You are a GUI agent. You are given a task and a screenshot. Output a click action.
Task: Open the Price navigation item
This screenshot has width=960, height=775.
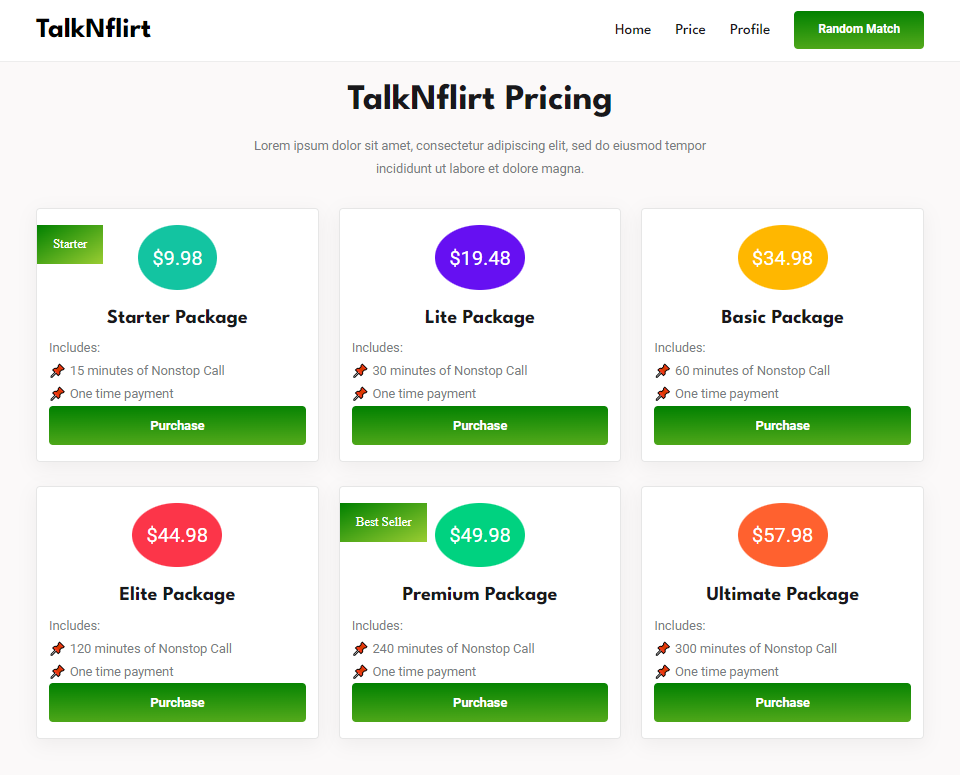pos(690,30)
